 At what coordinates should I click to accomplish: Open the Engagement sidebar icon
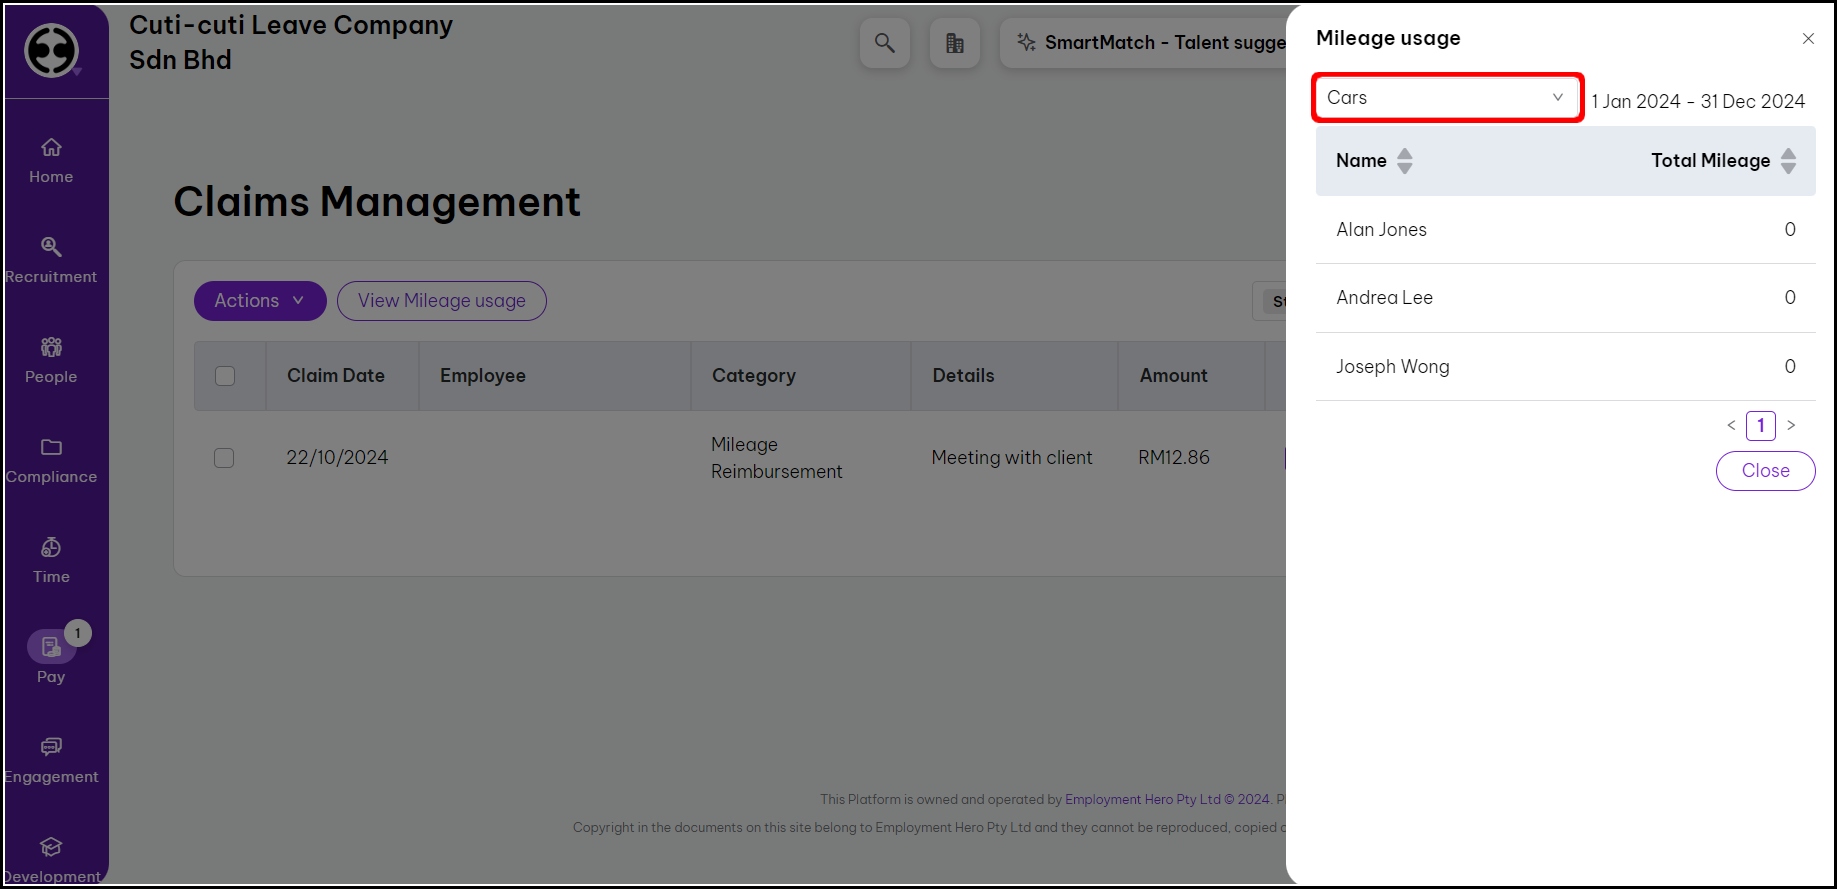pos(51,747)
